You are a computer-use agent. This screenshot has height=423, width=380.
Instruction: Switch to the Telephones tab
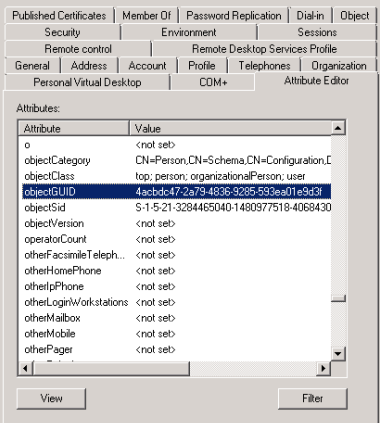tap(264, 65)
